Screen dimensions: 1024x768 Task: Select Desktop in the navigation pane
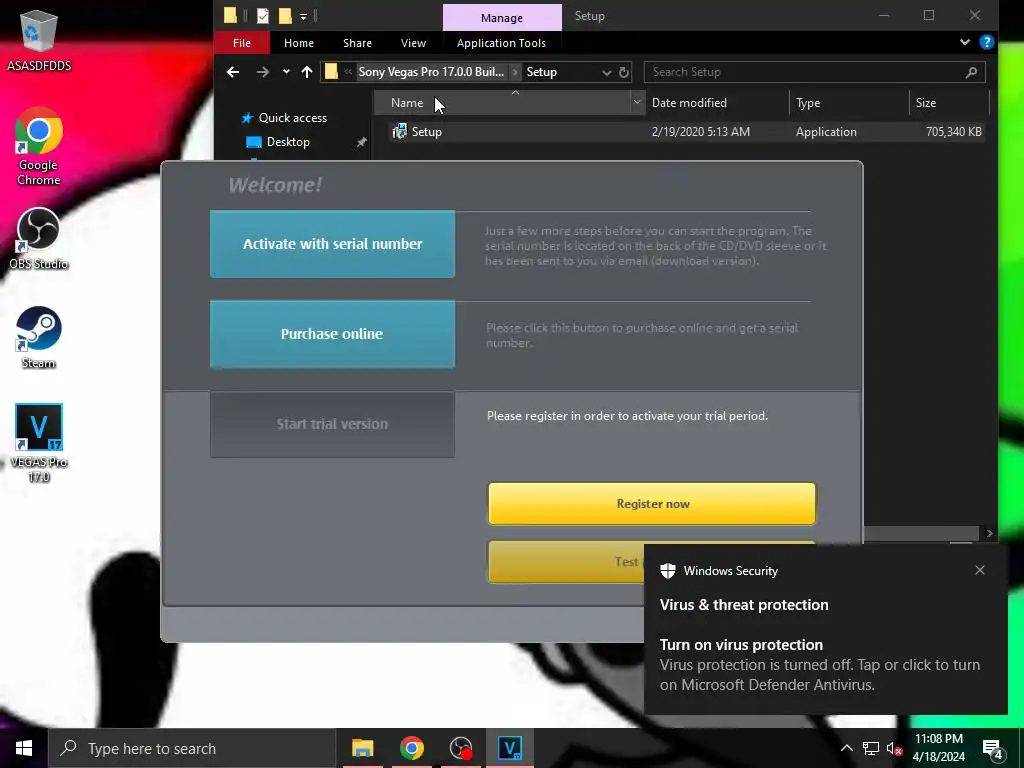[x=287, y=142]
